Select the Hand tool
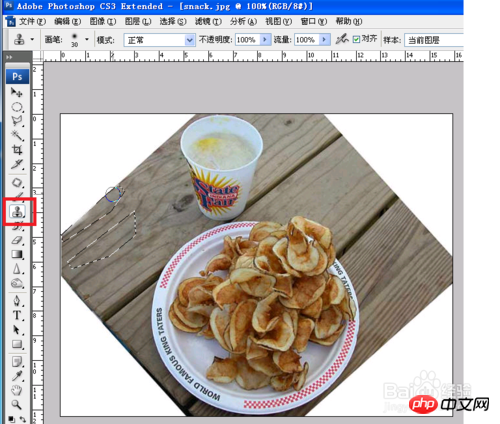The width and height of the screenshot is (500, 424). pyautogui.click(x=17, y=390)
